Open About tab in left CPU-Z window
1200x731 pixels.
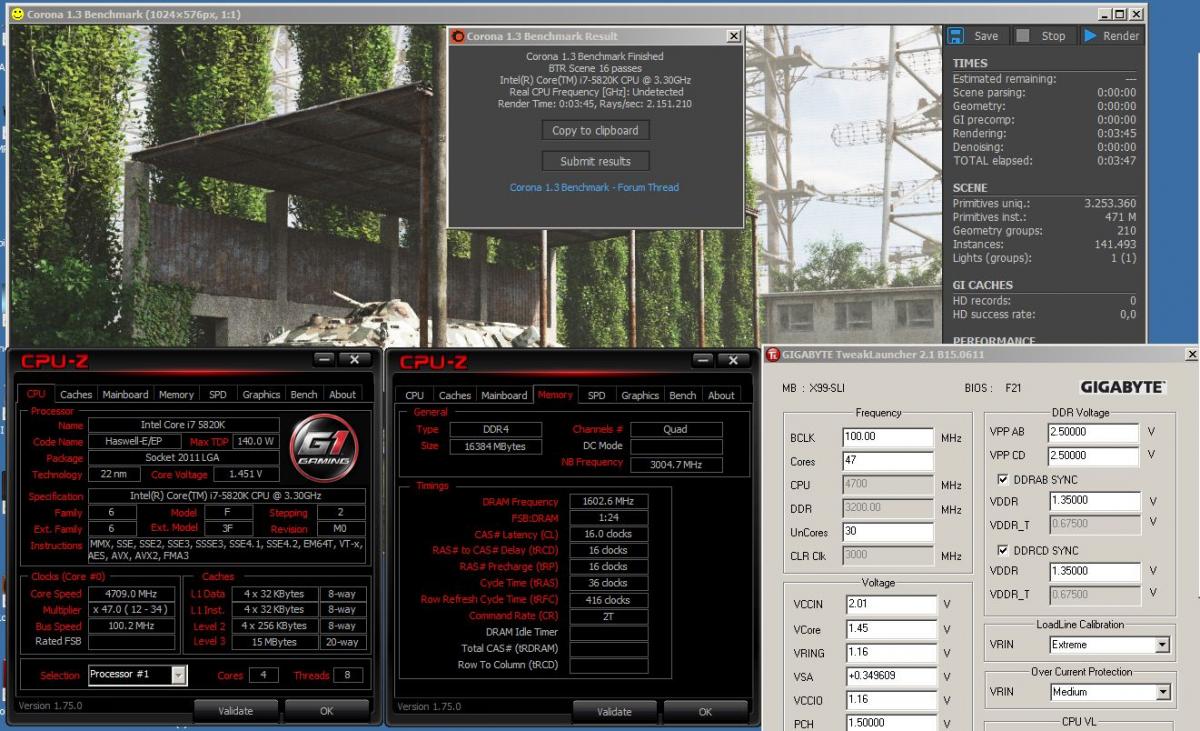[x=343, y=394]
